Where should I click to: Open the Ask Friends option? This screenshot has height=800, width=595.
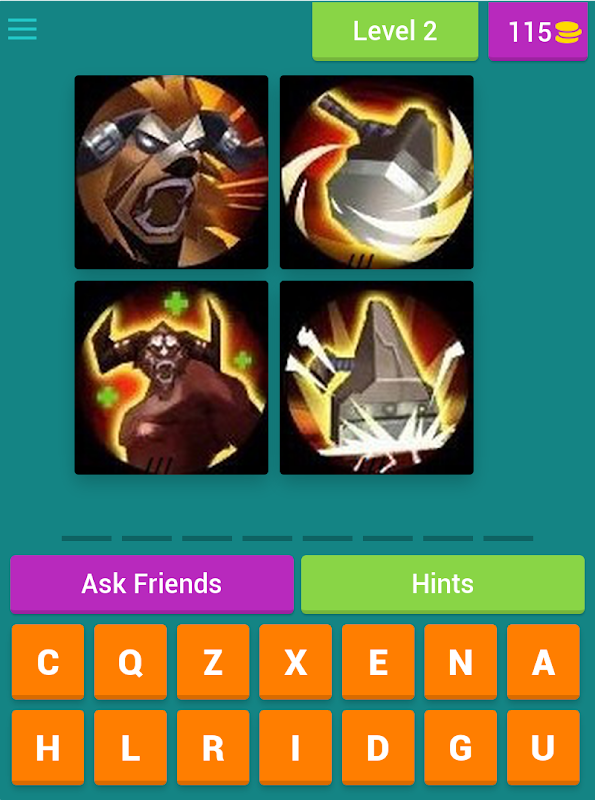coord(152,584)
